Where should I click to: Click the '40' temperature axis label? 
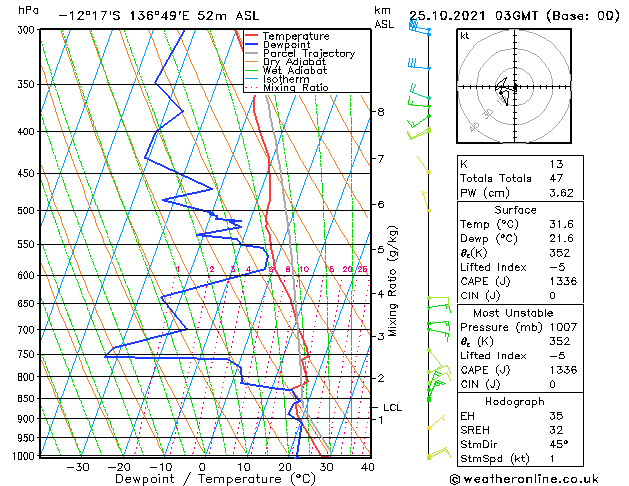click(x=368, y=467)
